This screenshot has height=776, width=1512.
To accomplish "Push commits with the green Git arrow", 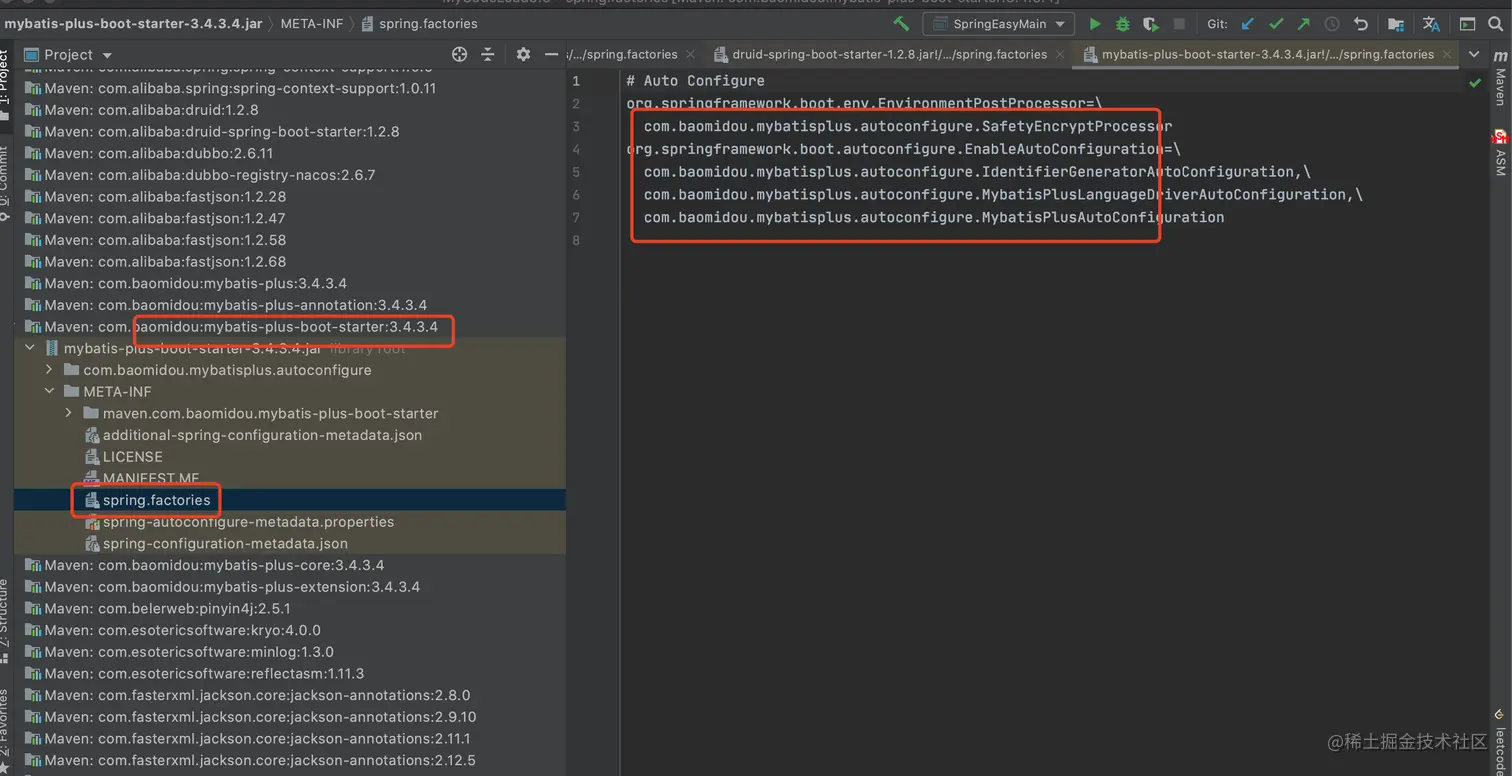I will coord(1304,24).
